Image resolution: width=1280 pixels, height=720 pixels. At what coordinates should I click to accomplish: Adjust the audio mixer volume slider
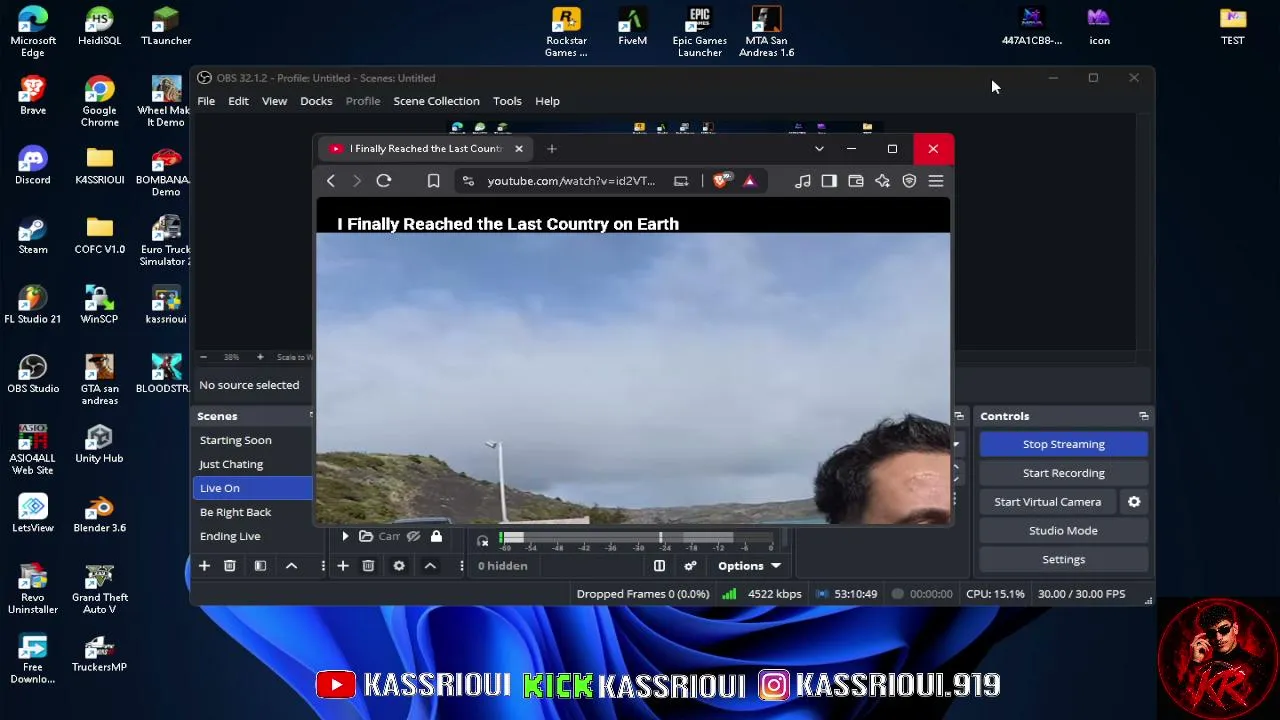636,538
